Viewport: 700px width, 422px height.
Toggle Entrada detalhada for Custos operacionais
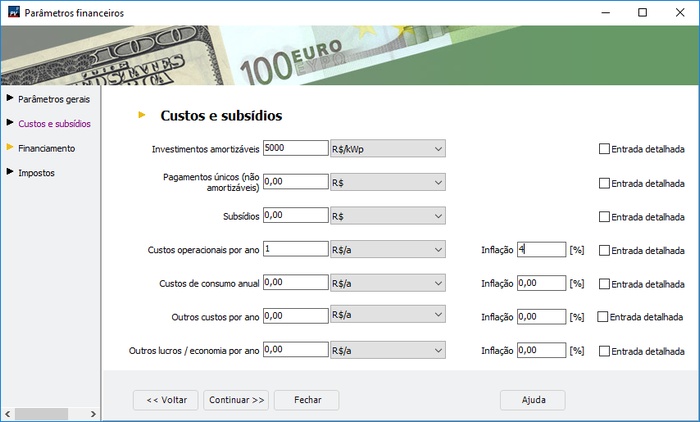[604, 250]
